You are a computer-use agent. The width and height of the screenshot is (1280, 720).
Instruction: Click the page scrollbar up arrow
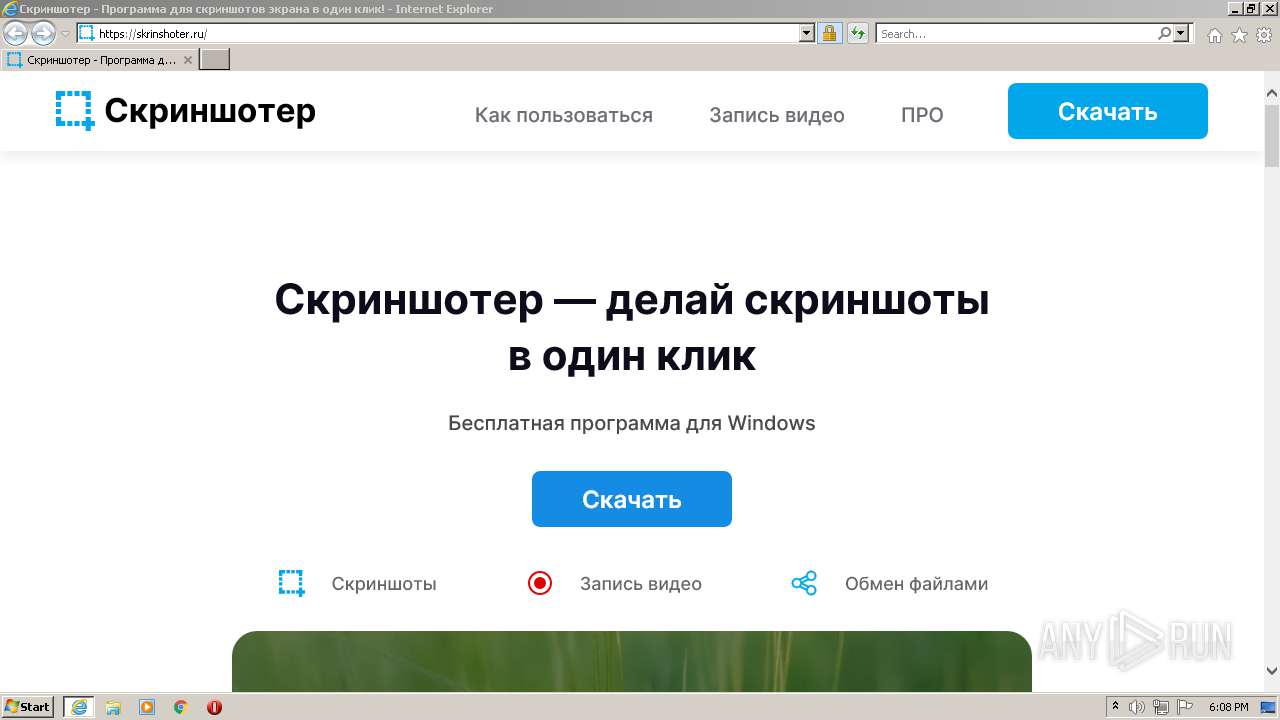[x=1272, y=94]
